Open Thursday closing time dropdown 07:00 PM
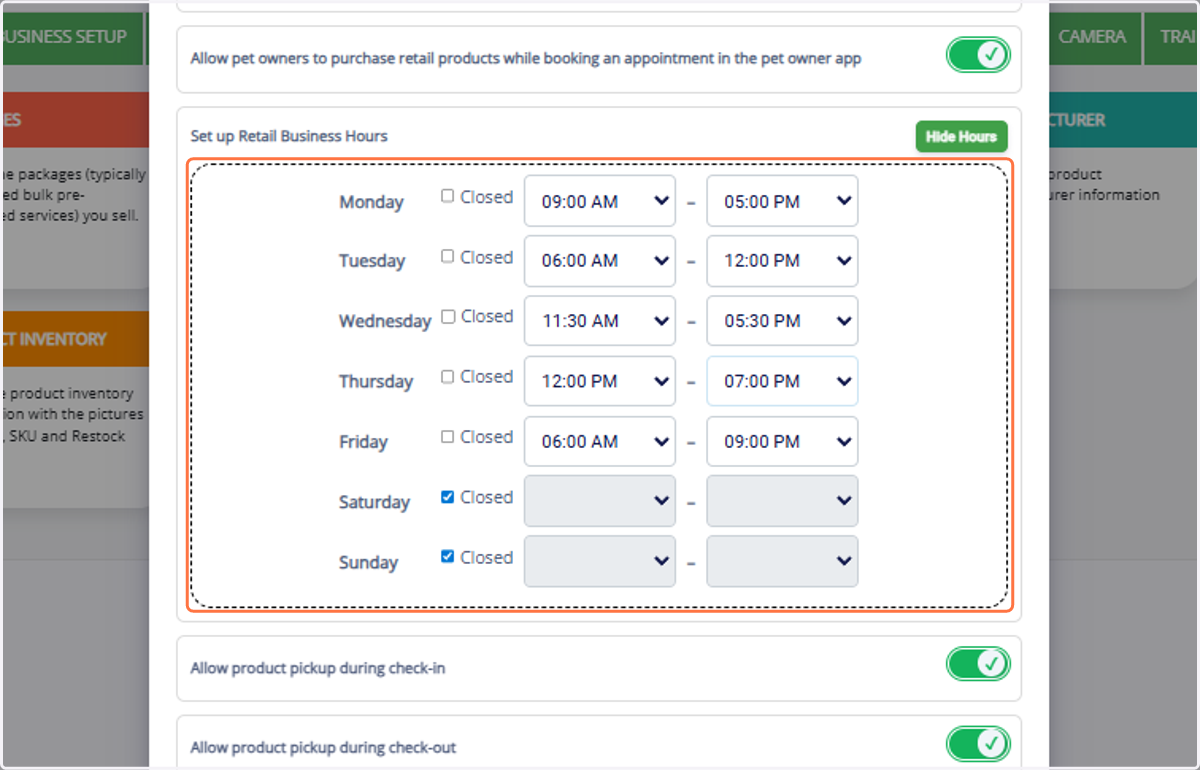 point(782,381)
